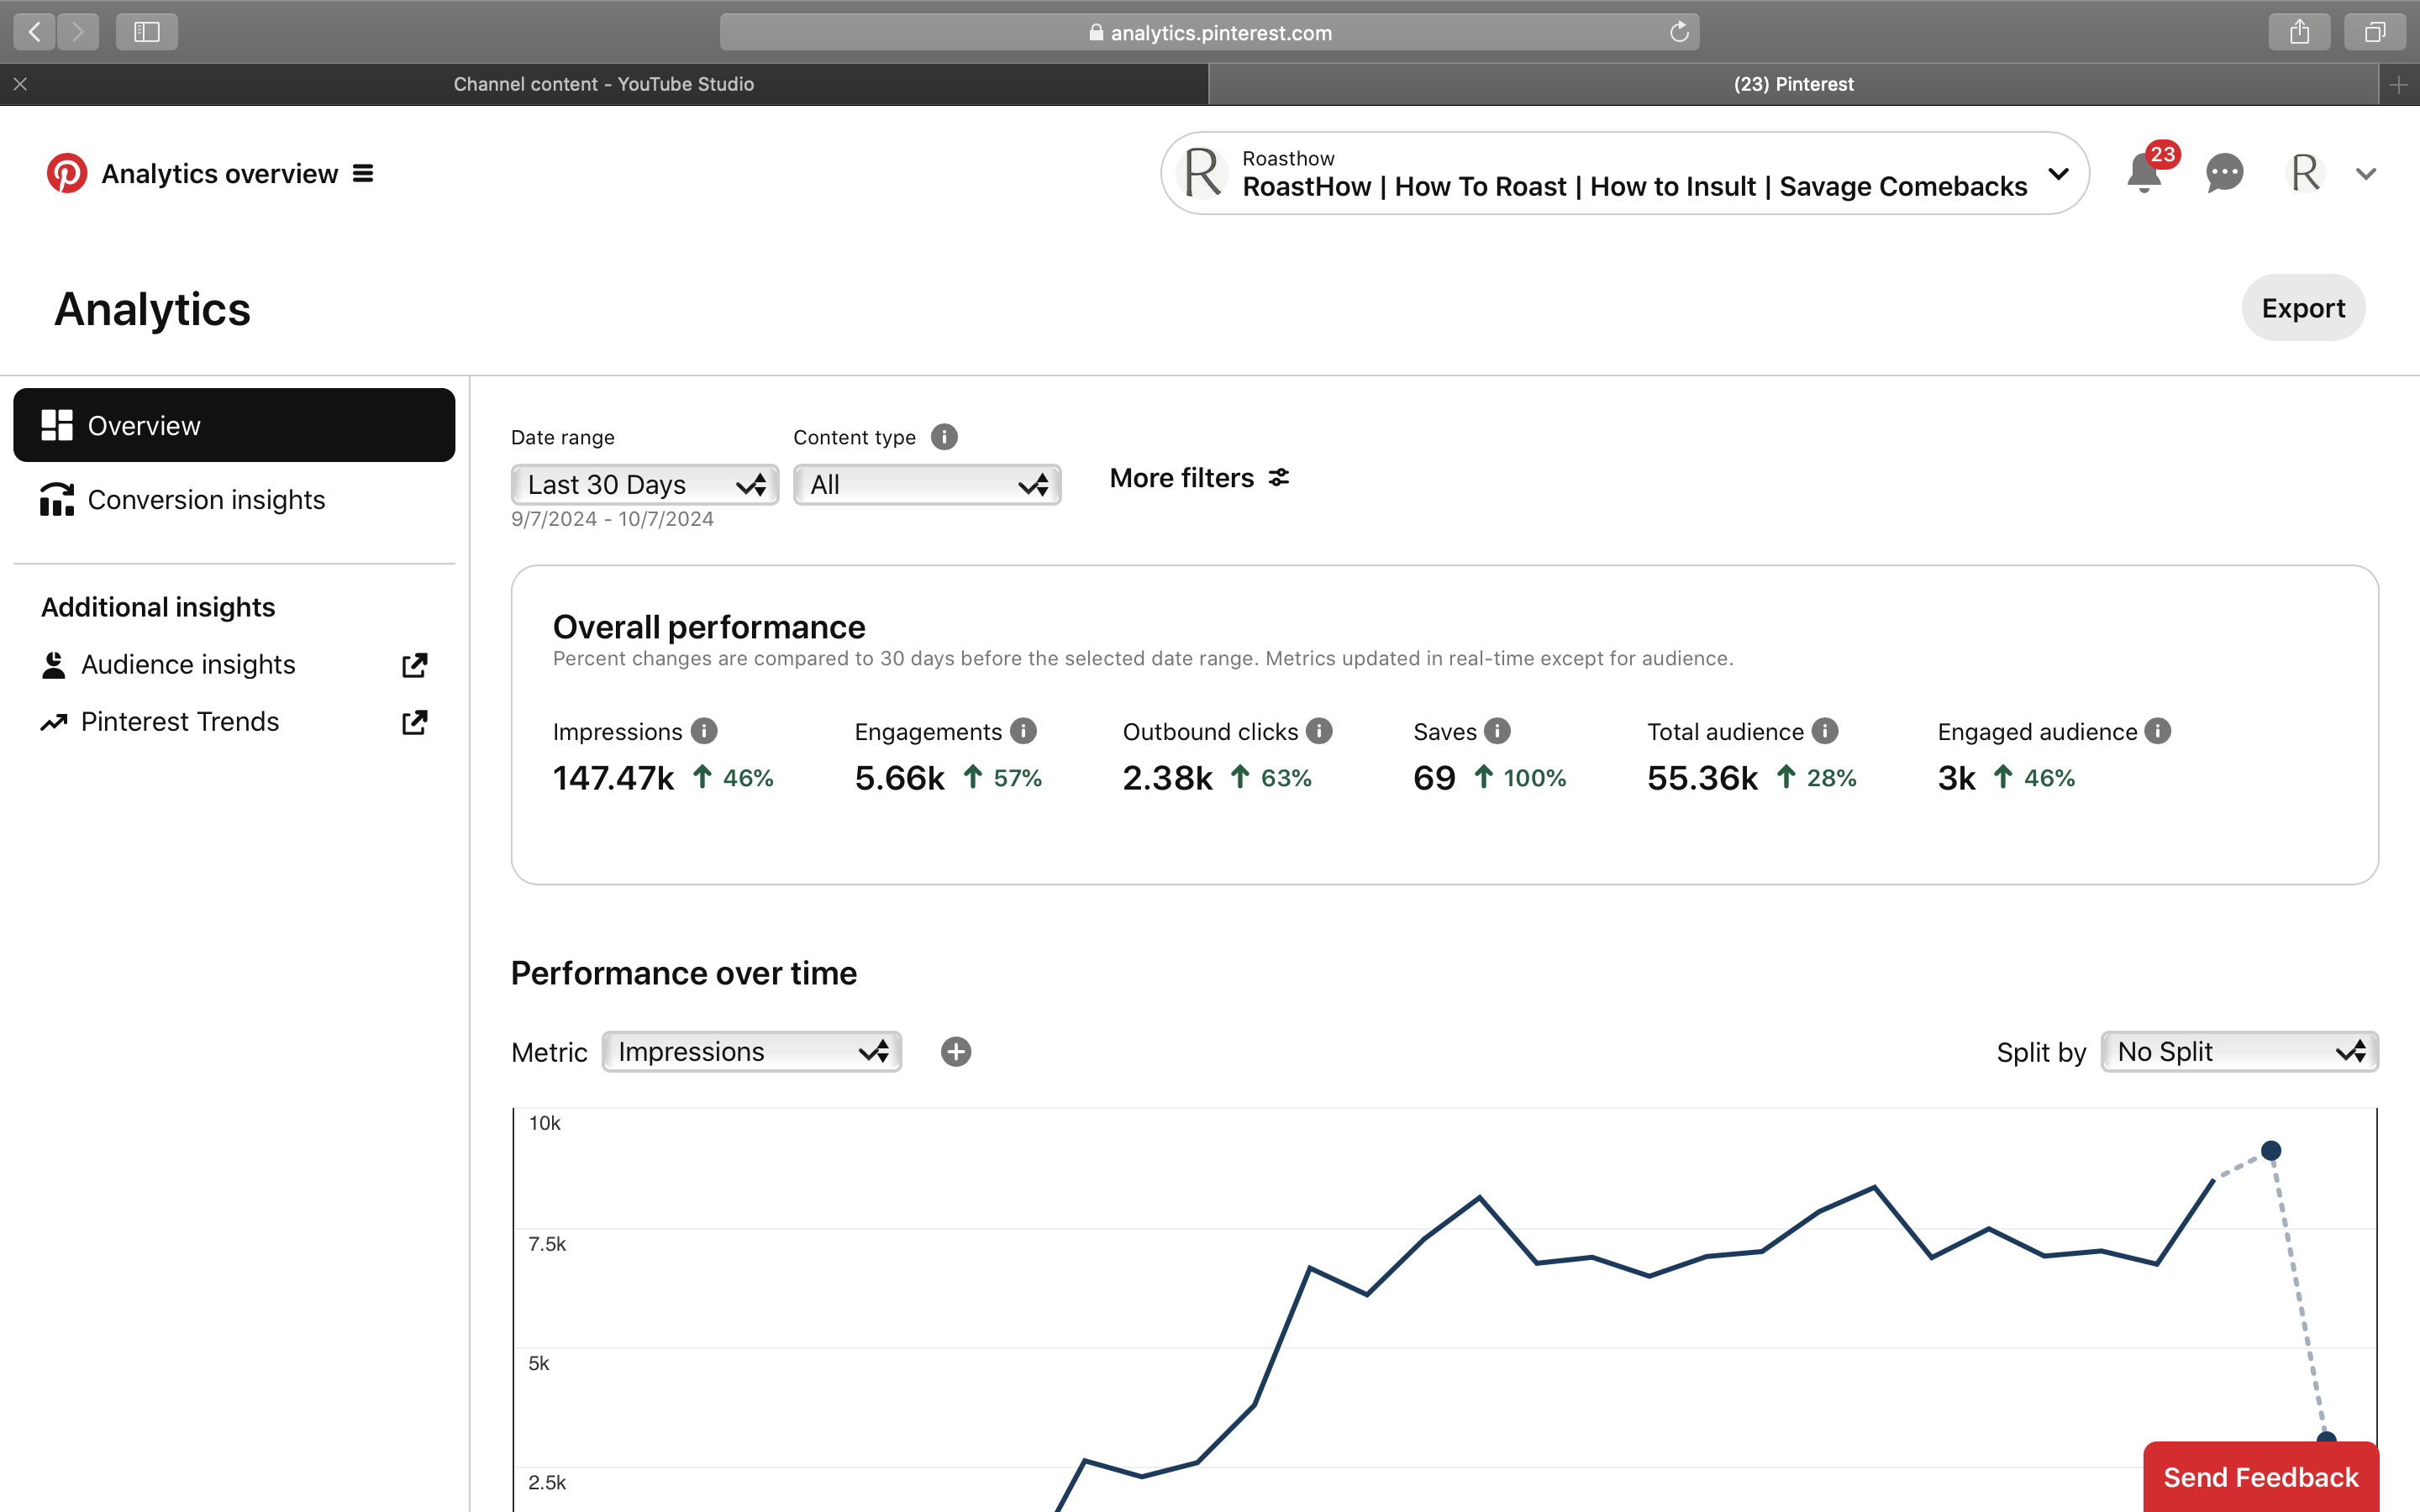Open the notifications bell with 23 badge

coord(2145,172)
